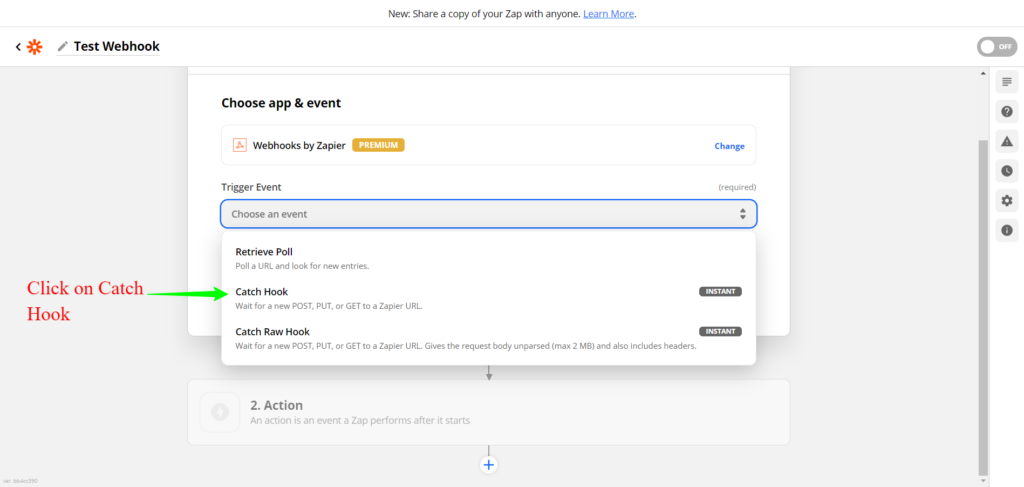Open the info circle icon in sidebar
This screenshot has height=487, width=1024.
pos(1006,230)
